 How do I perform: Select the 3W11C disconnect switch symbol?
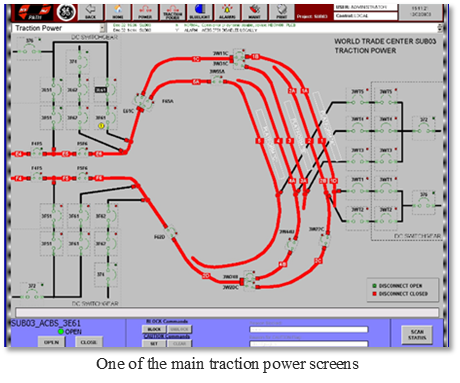(239, 54)
